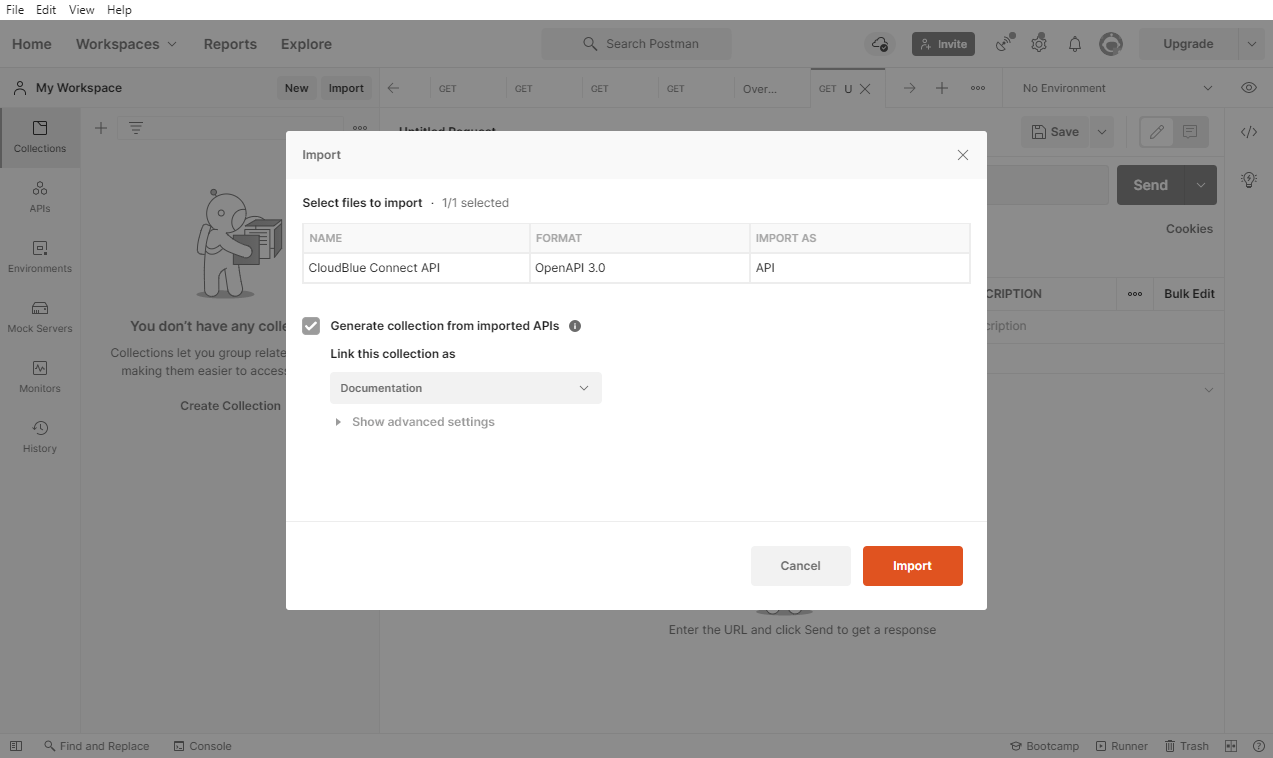Open the Collections sidebar panel

(40, 137)
